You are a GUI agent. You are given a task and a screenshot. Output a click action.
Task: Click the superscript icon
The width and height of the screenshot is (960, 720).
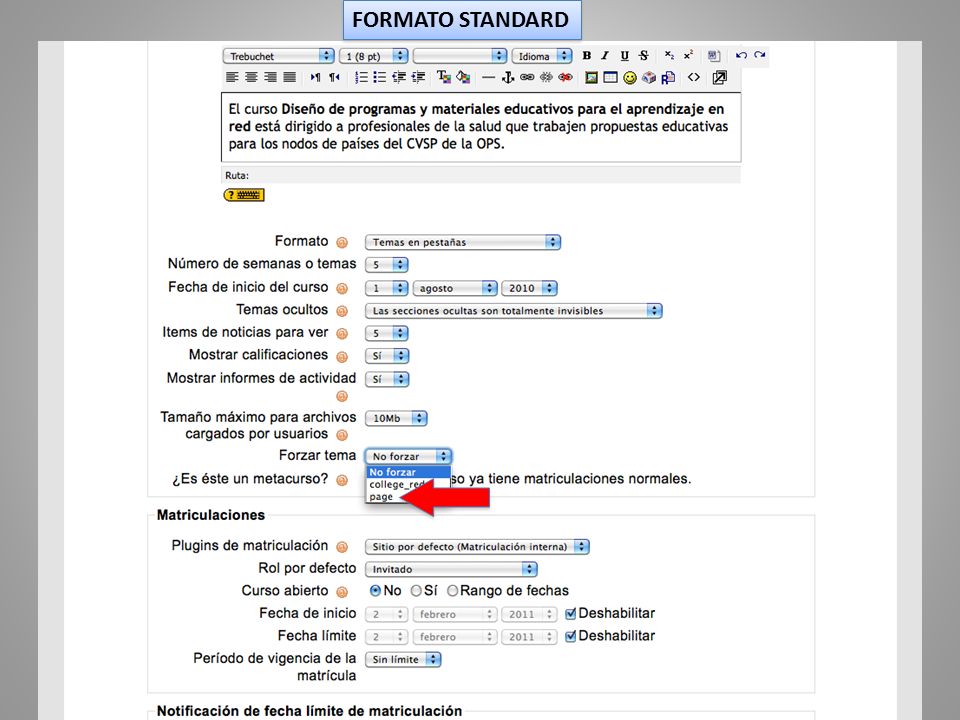(688, 56)
